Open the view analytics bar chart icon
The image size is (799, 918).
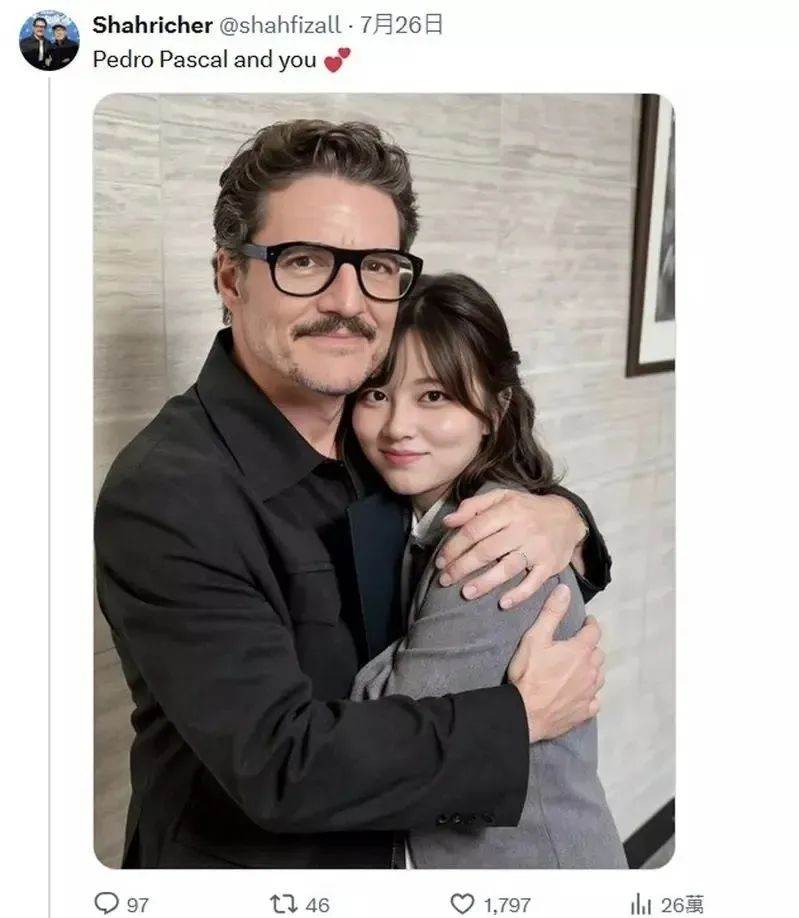click(642, 903)
